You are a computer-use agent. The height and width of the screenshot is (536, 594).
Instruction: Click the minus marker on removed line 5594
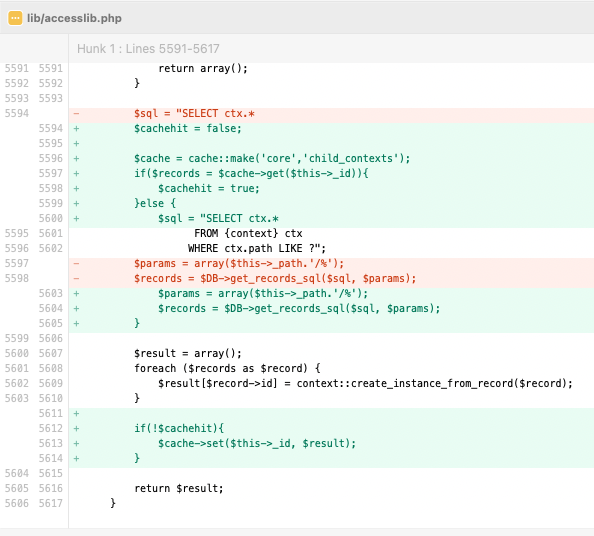point(77,113)
